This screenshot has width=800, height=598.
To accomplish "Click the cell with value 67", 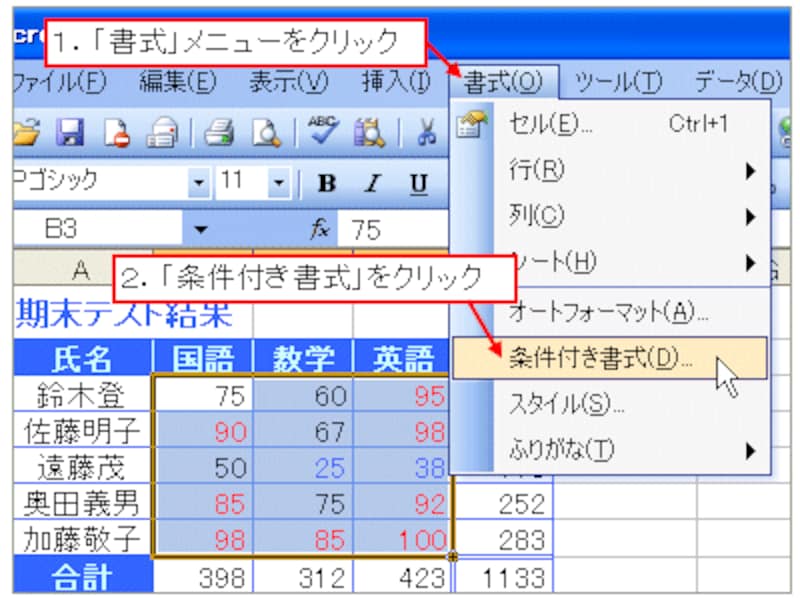I will pos(303,432).
